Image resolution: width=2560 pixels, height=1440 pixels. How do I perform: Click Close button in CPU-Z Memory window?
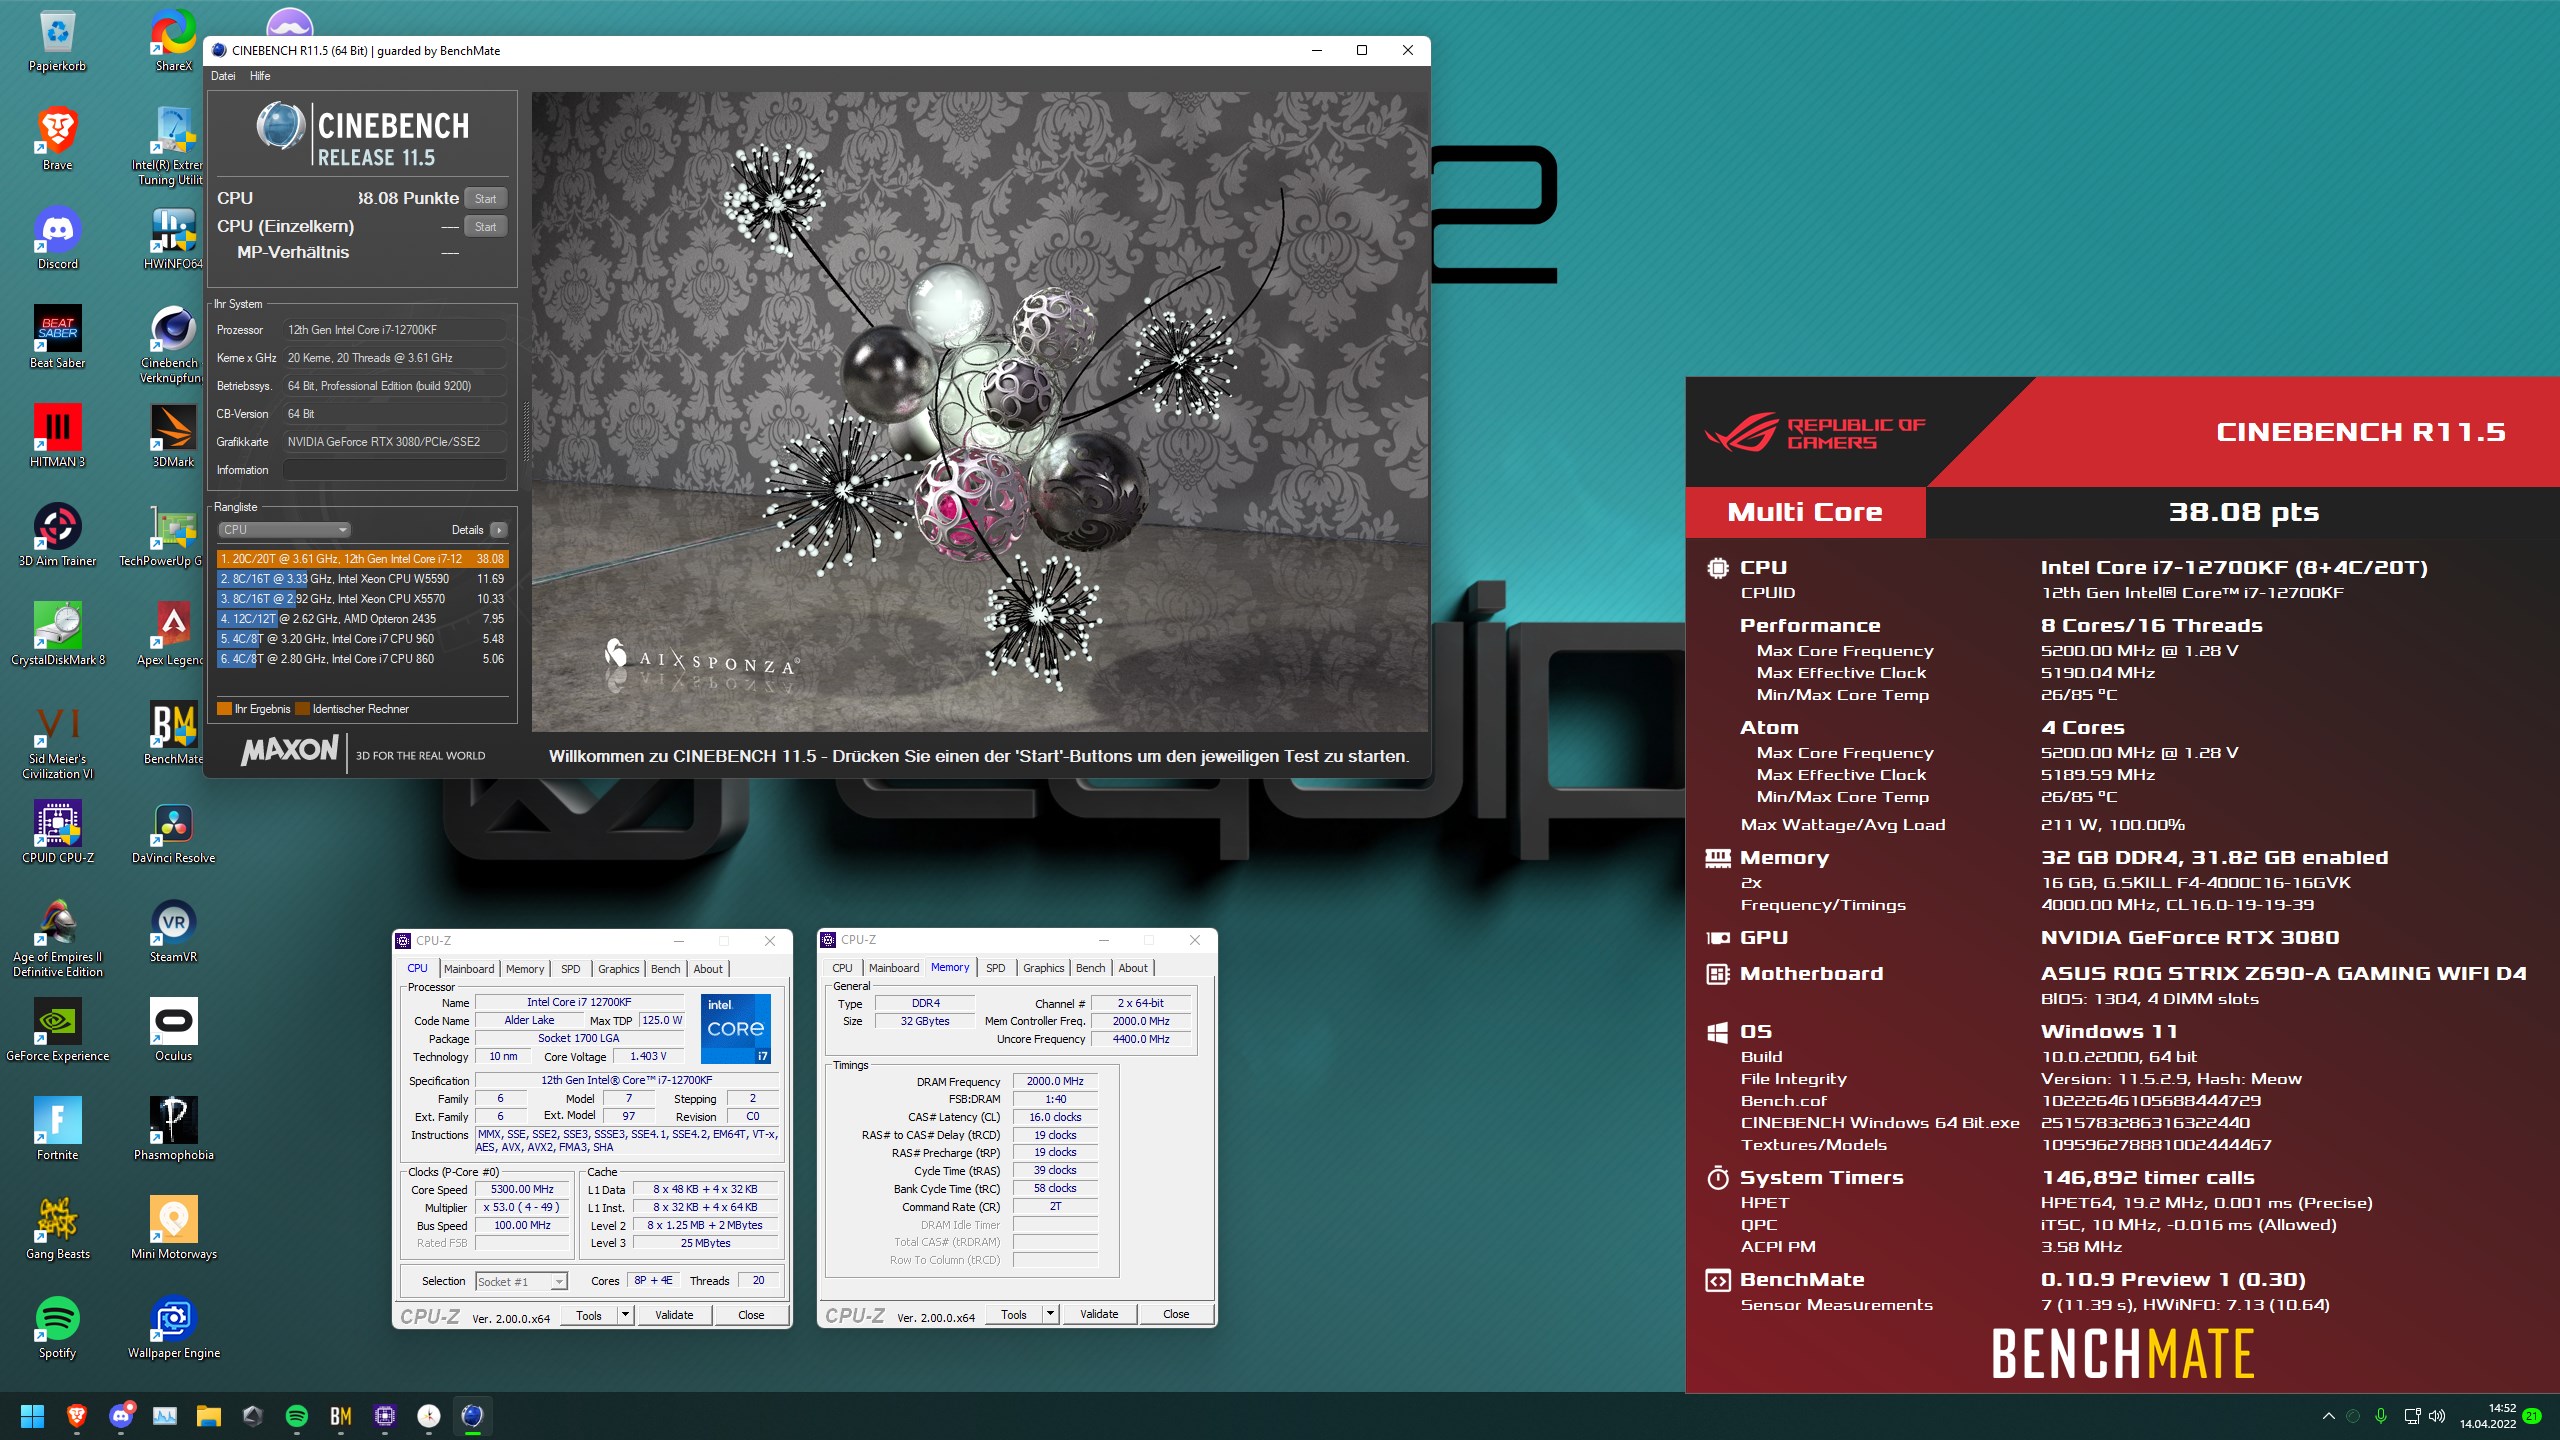coord(1176,1314)
